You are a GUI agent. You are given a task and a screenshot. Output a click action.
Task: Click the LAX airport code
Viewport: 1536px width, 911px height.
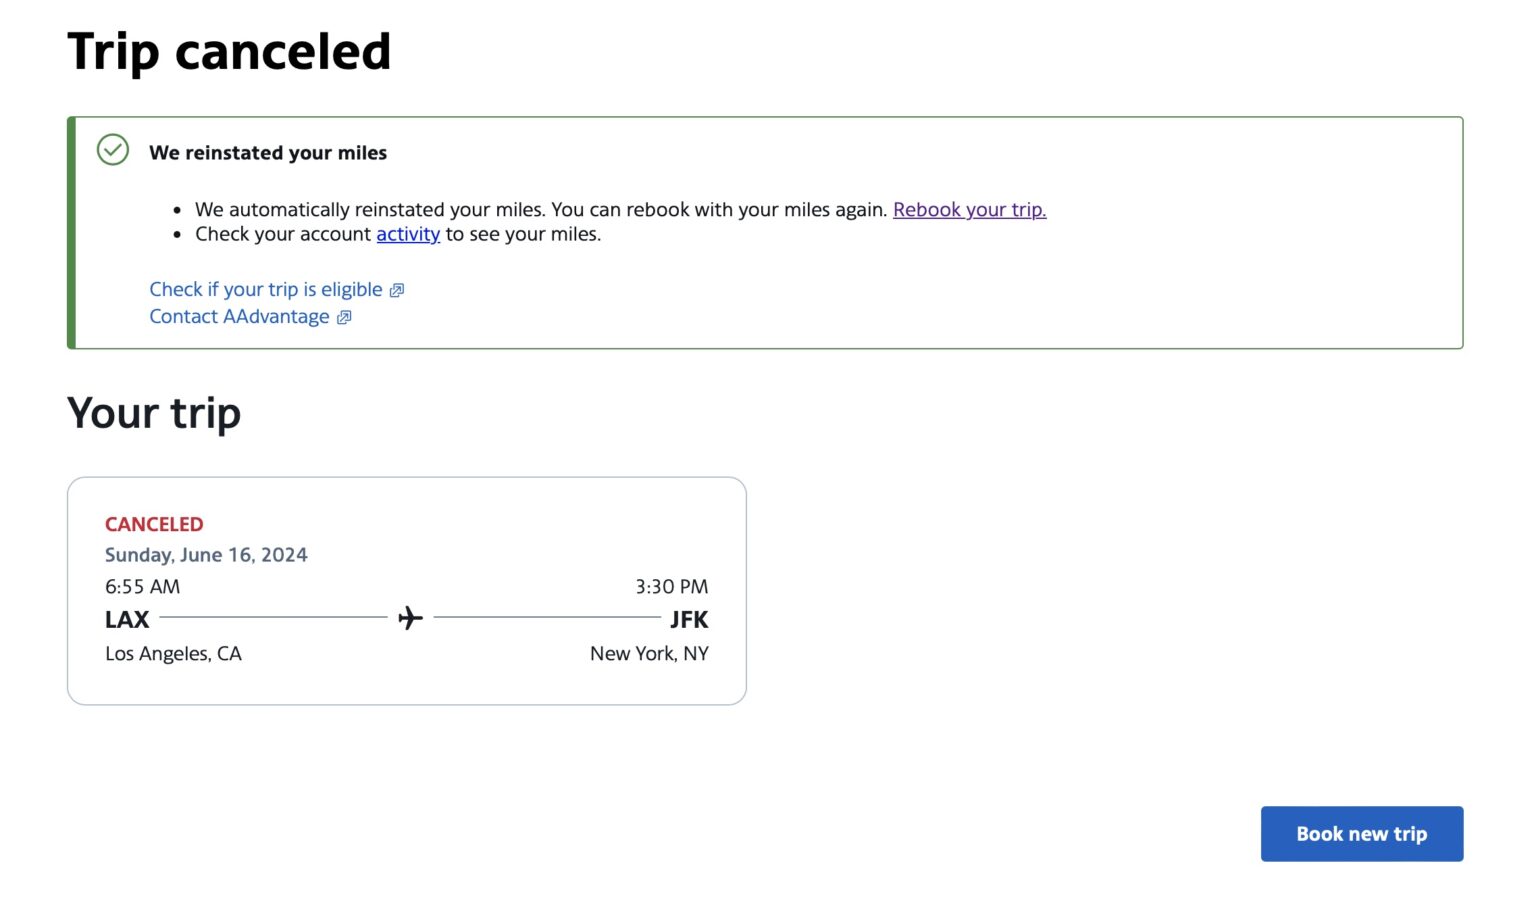126,619
